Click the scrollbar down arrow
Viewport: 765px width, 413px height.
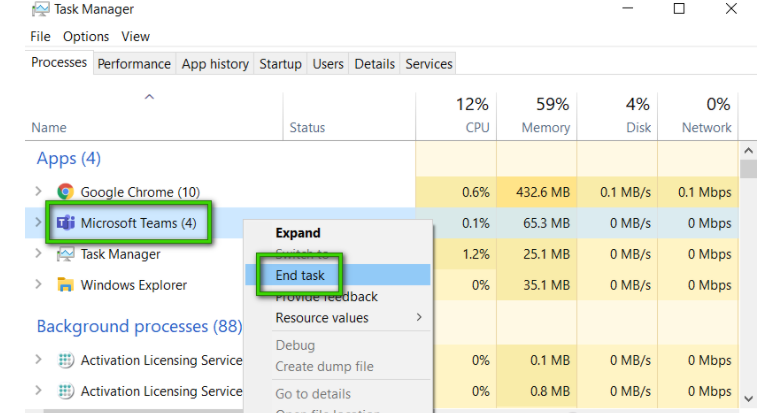pyautogui.click(x=749, y=398)
